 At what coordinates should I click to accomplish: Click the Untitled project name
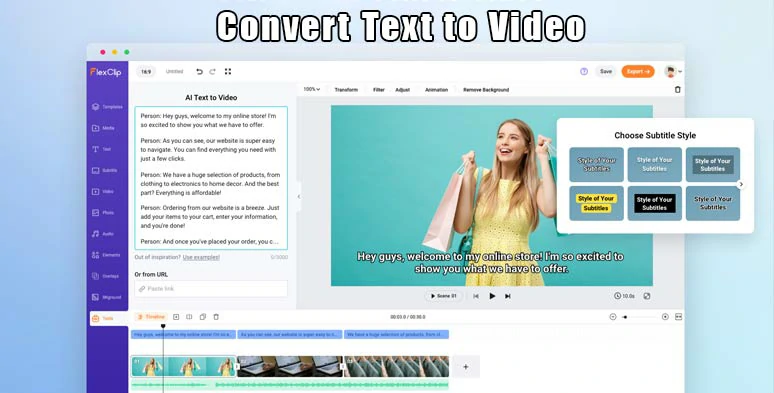tap(174, 72)
